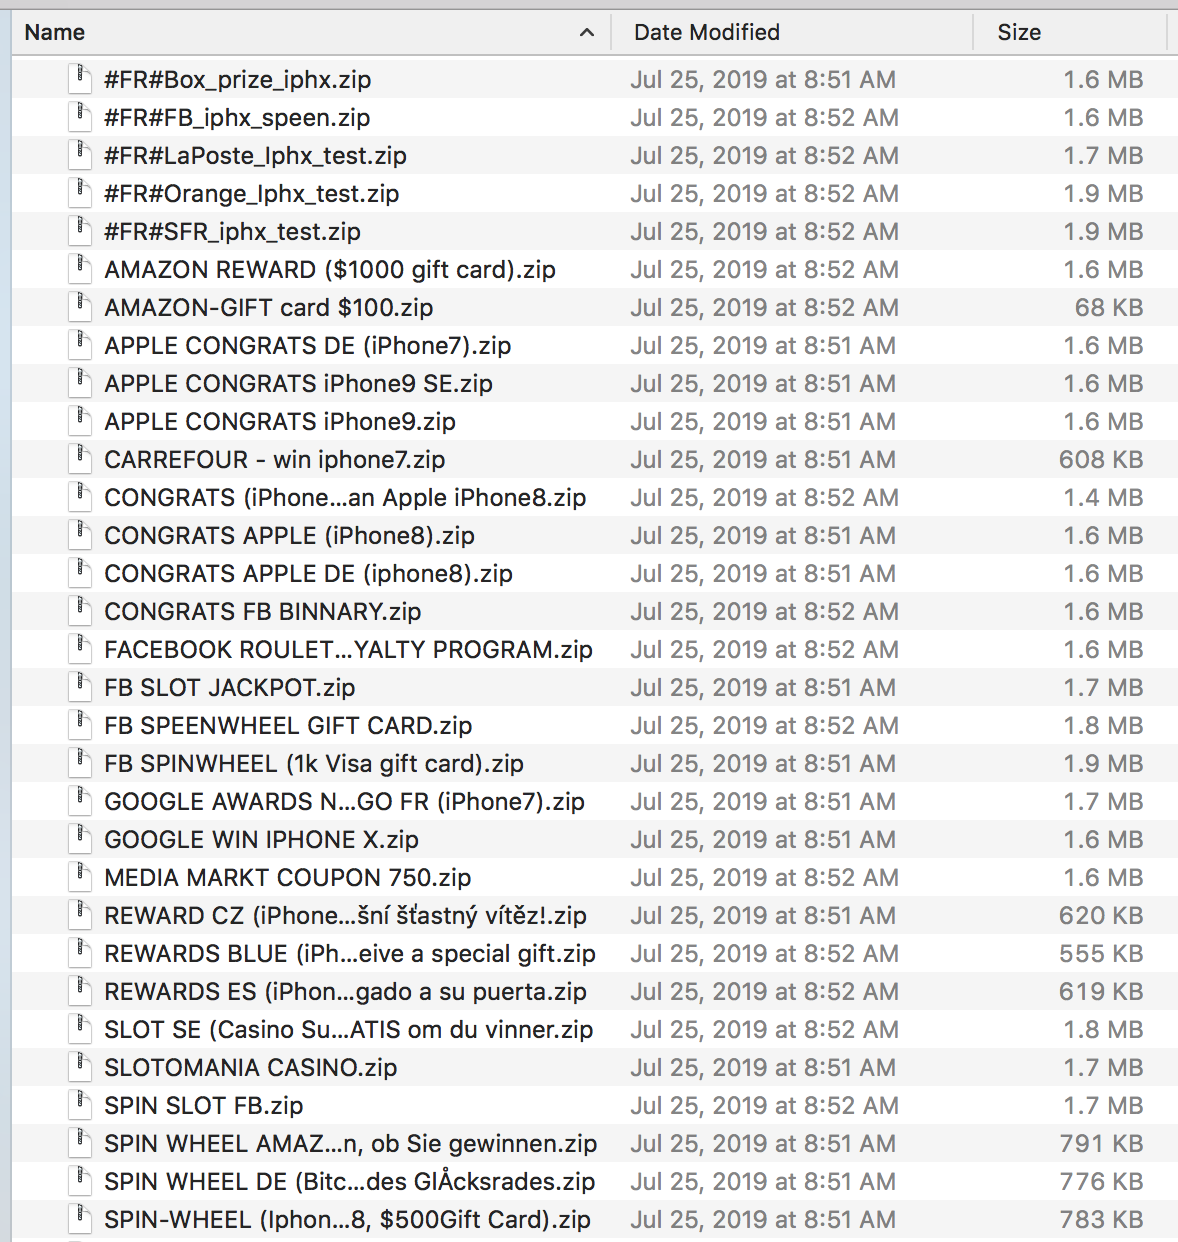The height and width of the screenshot is (1242, 1178).
Task: Sort files by the Name column header
Action: coord(311,33)
